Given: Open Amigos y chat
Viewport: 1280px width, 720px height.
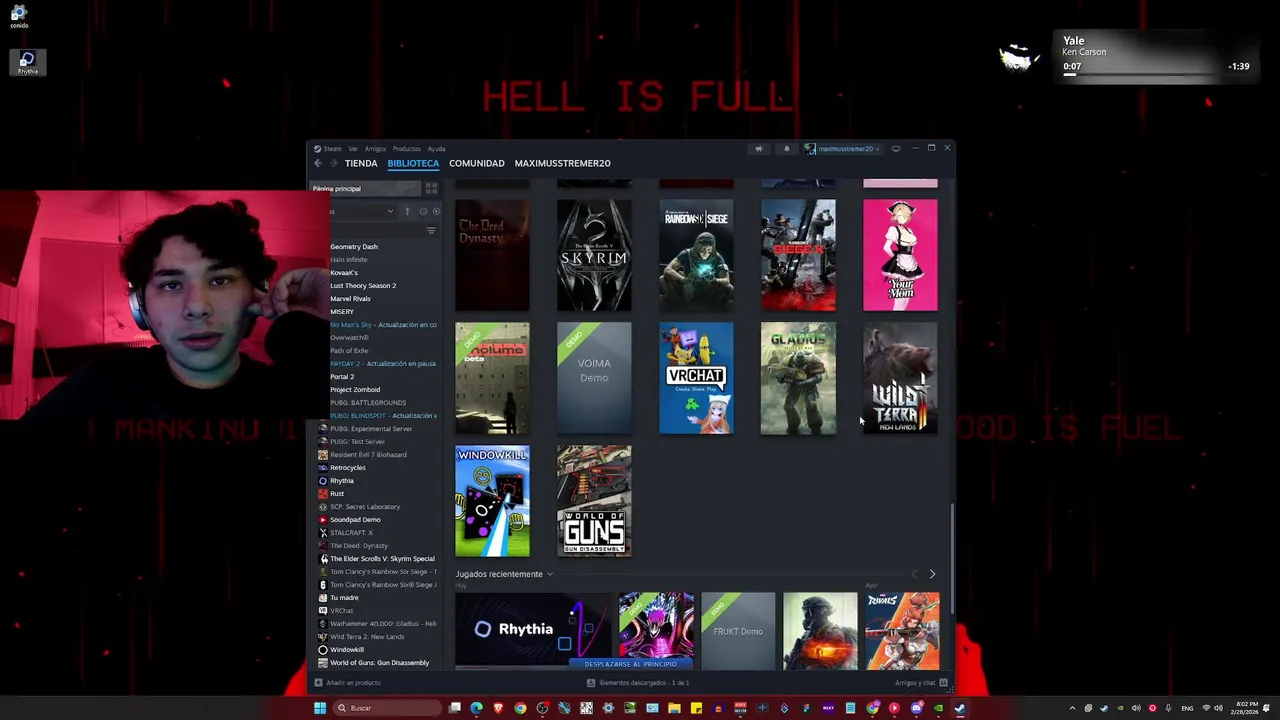Looking at the screenshot, I should pos(921,683).
